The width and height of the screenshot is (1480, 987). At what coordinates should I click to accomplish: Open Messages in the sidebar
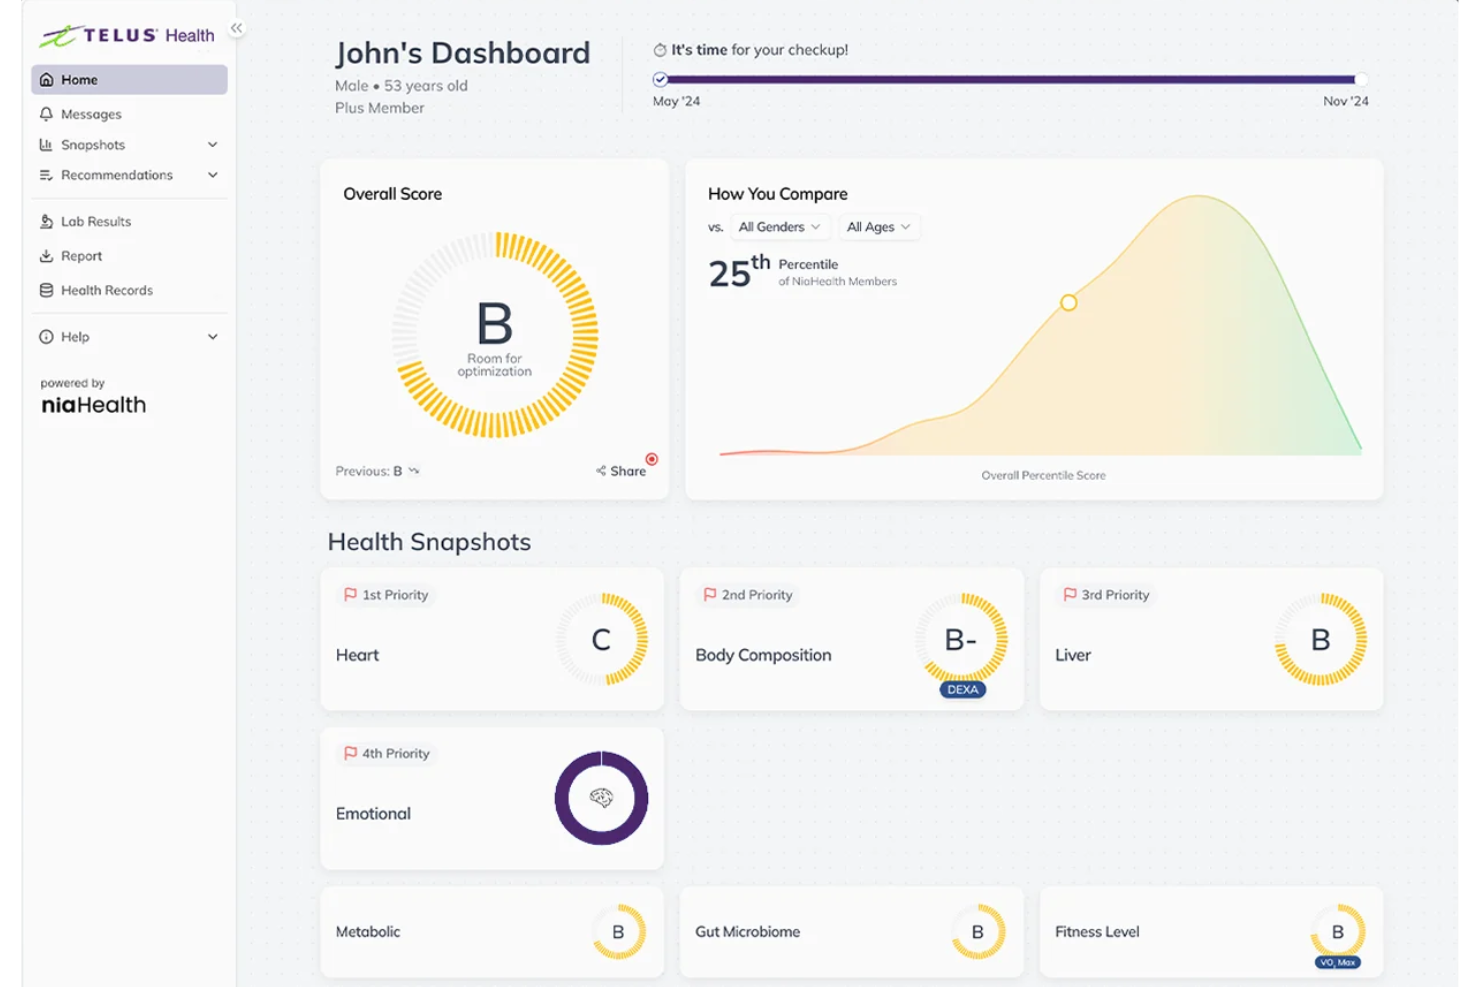[129, 114]
